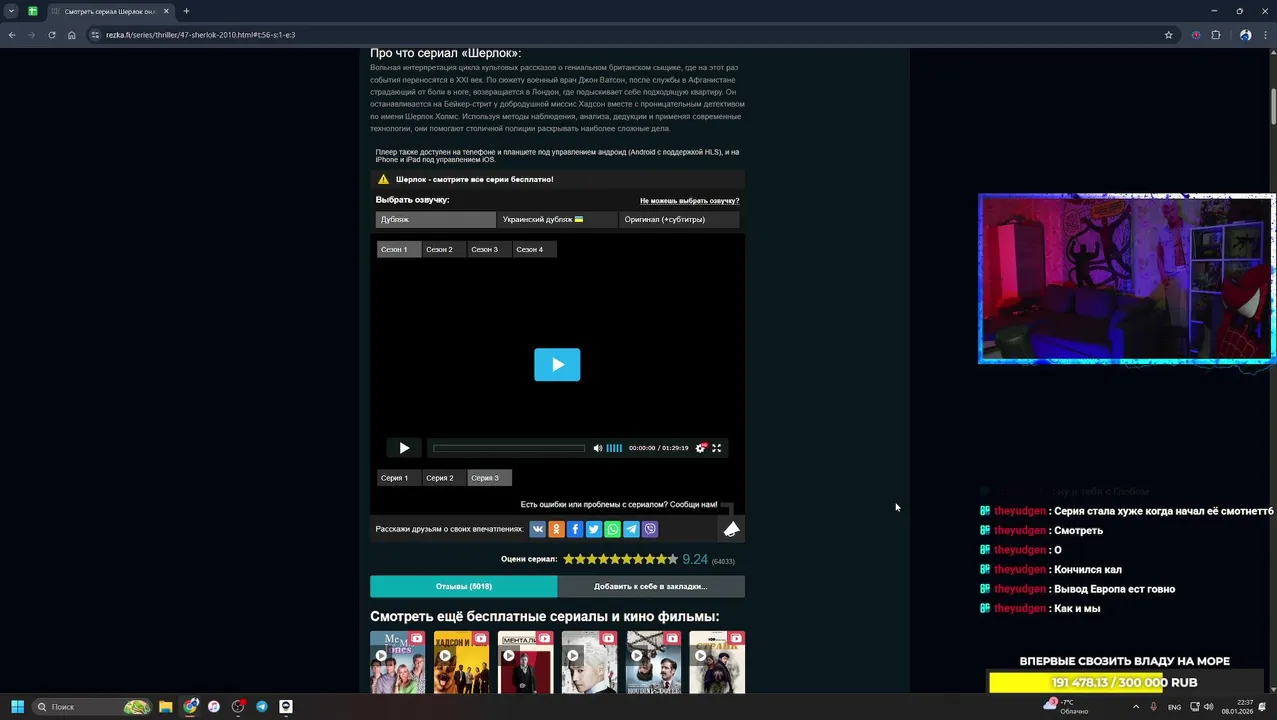Click the warning triangle icon near Шерлок notice
1277x720 pixels.
click(383, 179)
